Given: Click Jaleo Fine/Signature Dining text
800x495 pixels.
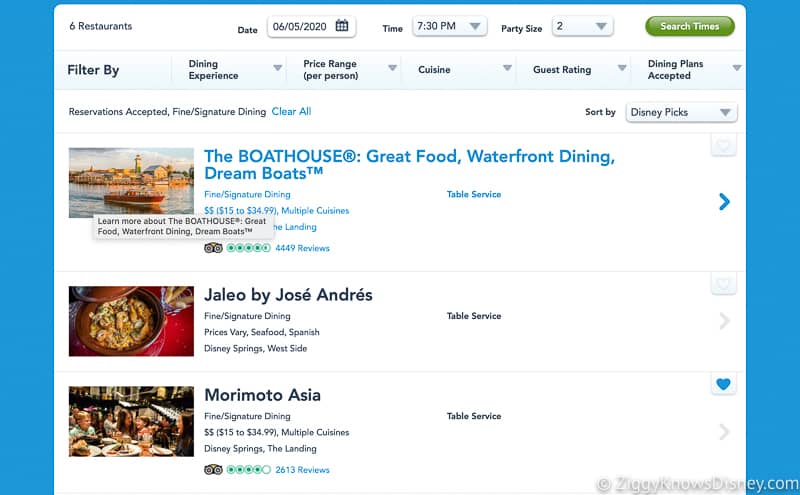Looking at the screenshot, I should [247, 316].
